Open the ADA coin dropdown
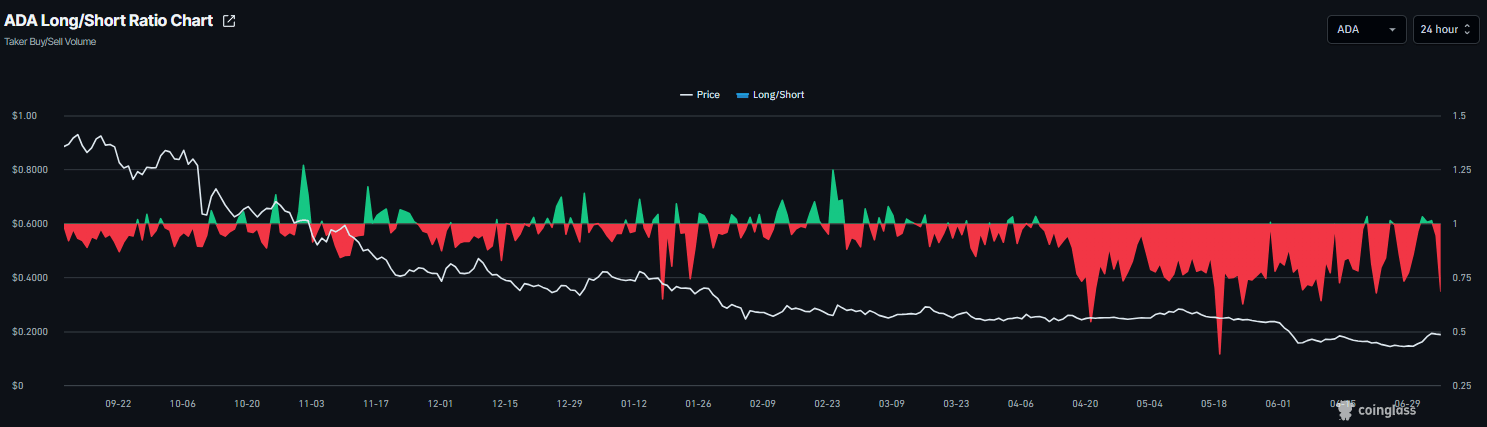 pyautogui.click(x=1367, y=30)
